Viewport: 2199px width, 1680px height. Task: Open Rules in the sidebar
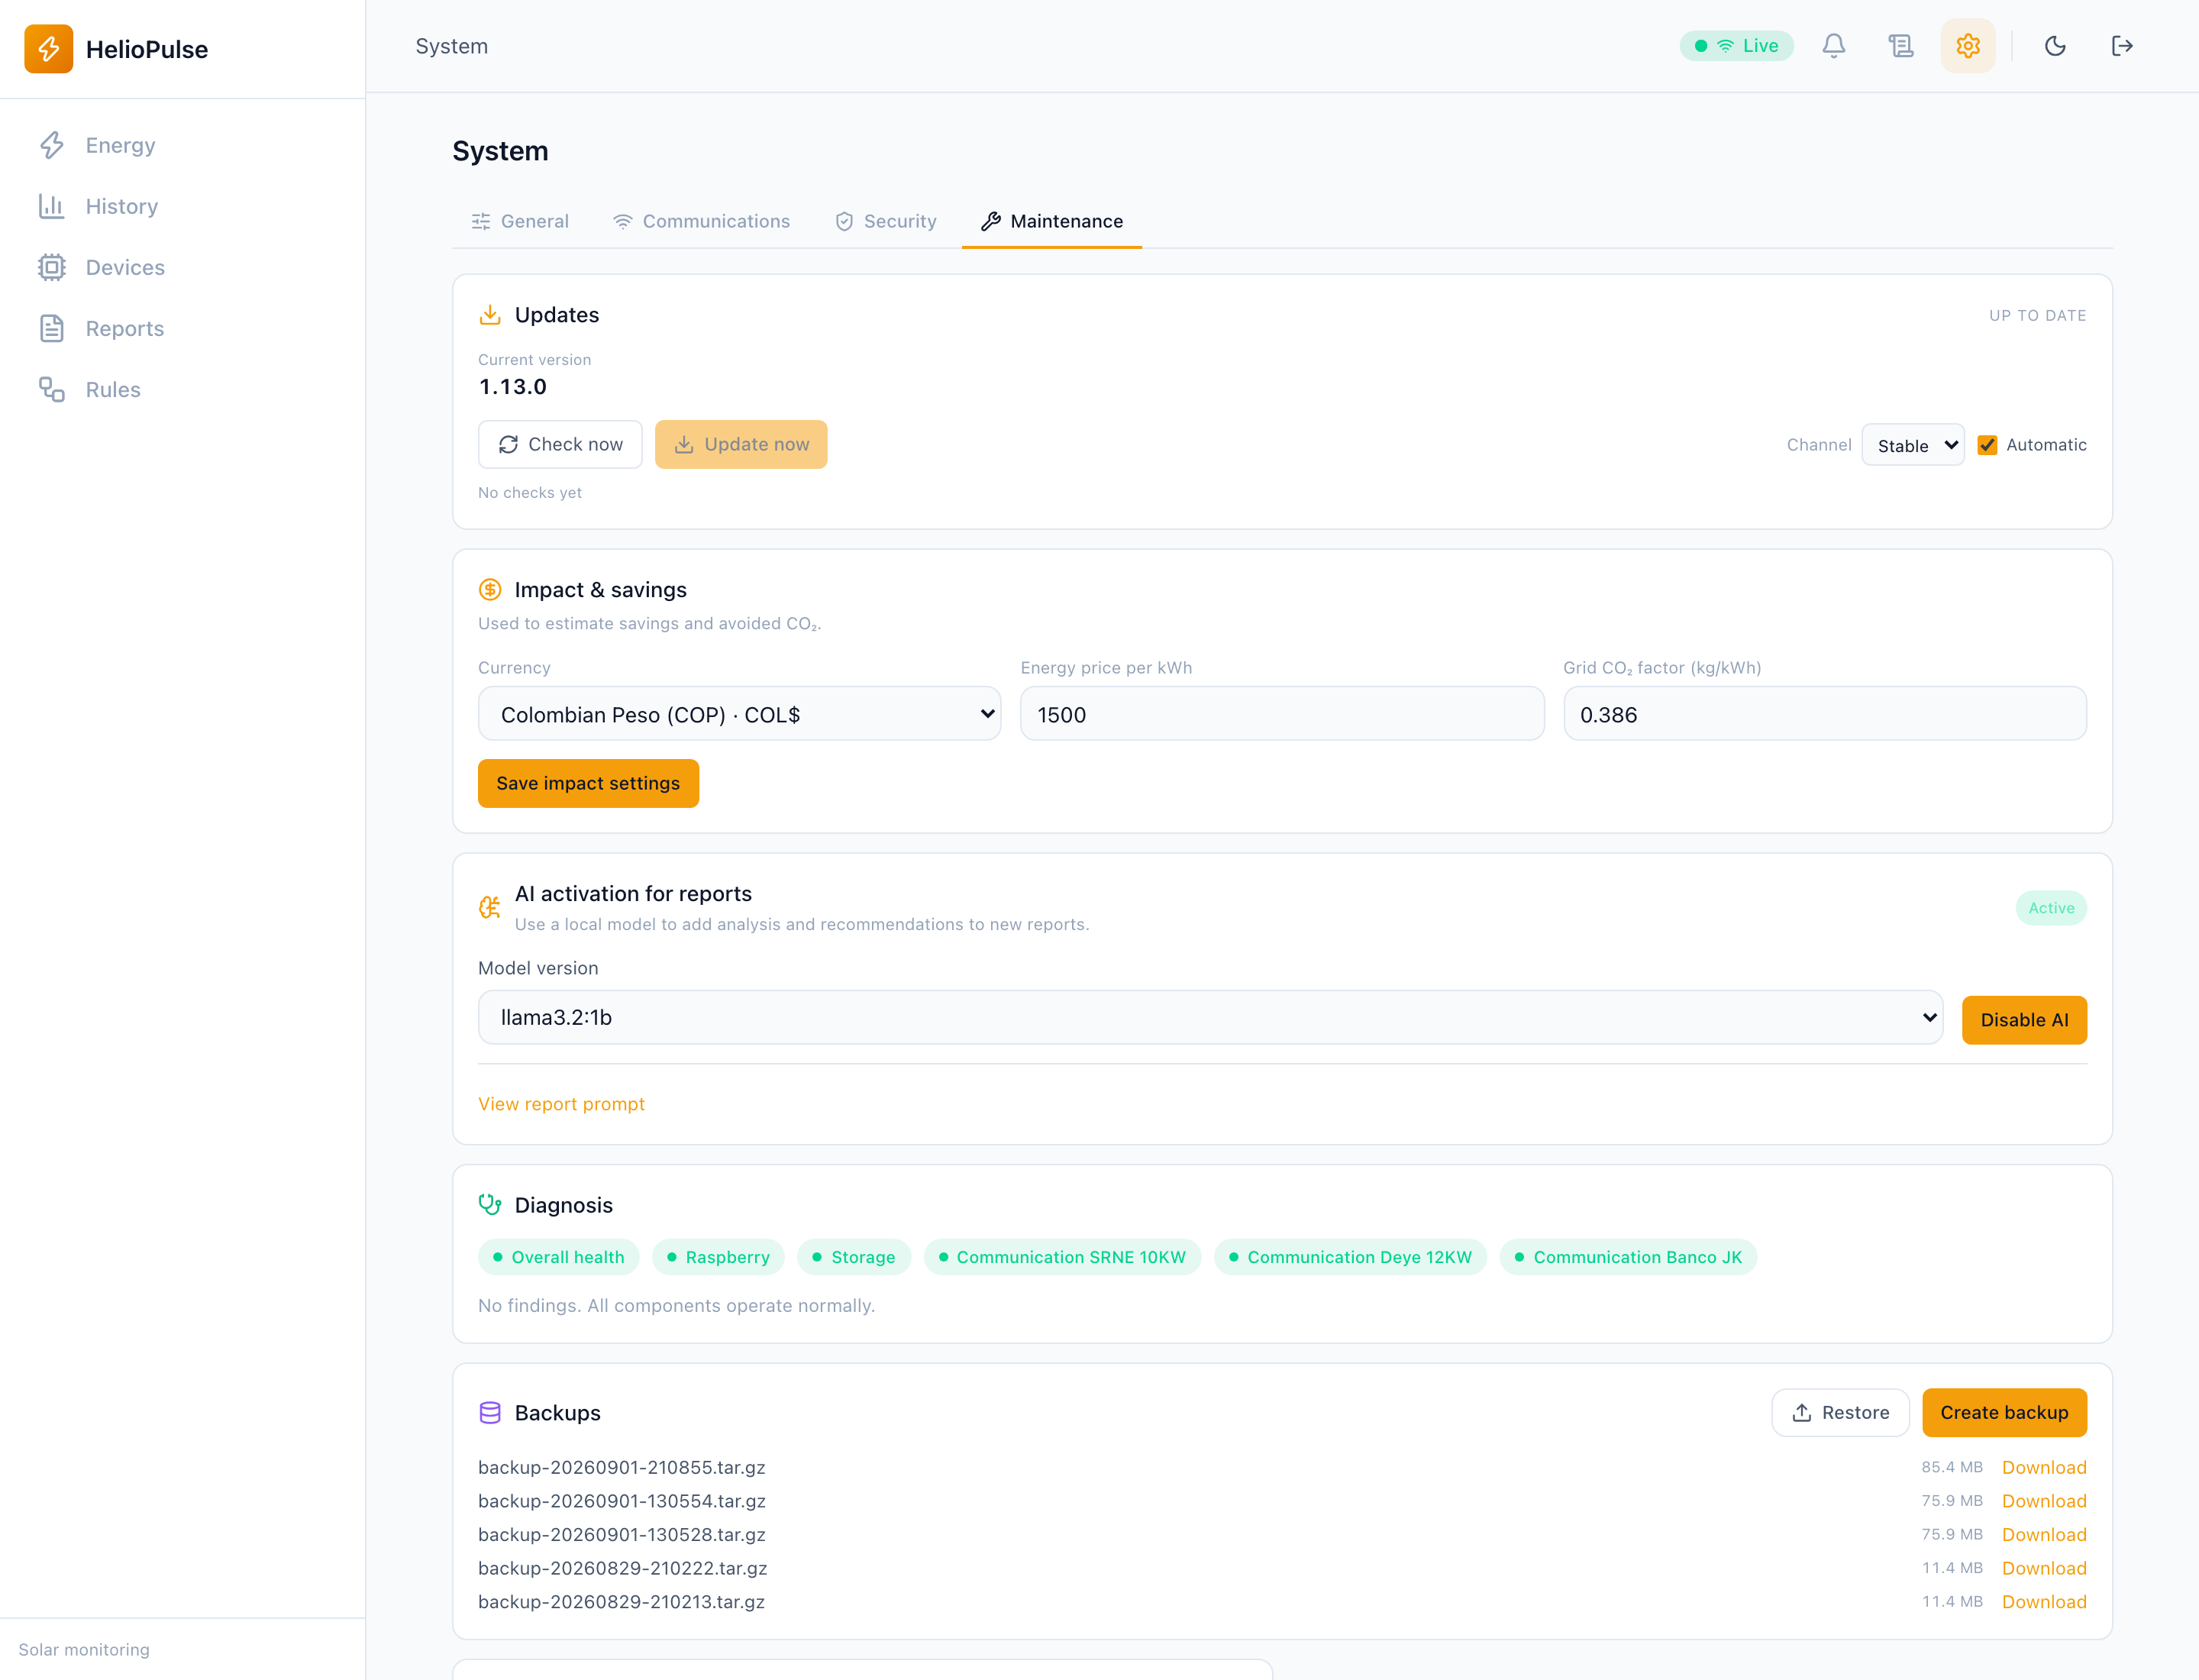point(183,389)
